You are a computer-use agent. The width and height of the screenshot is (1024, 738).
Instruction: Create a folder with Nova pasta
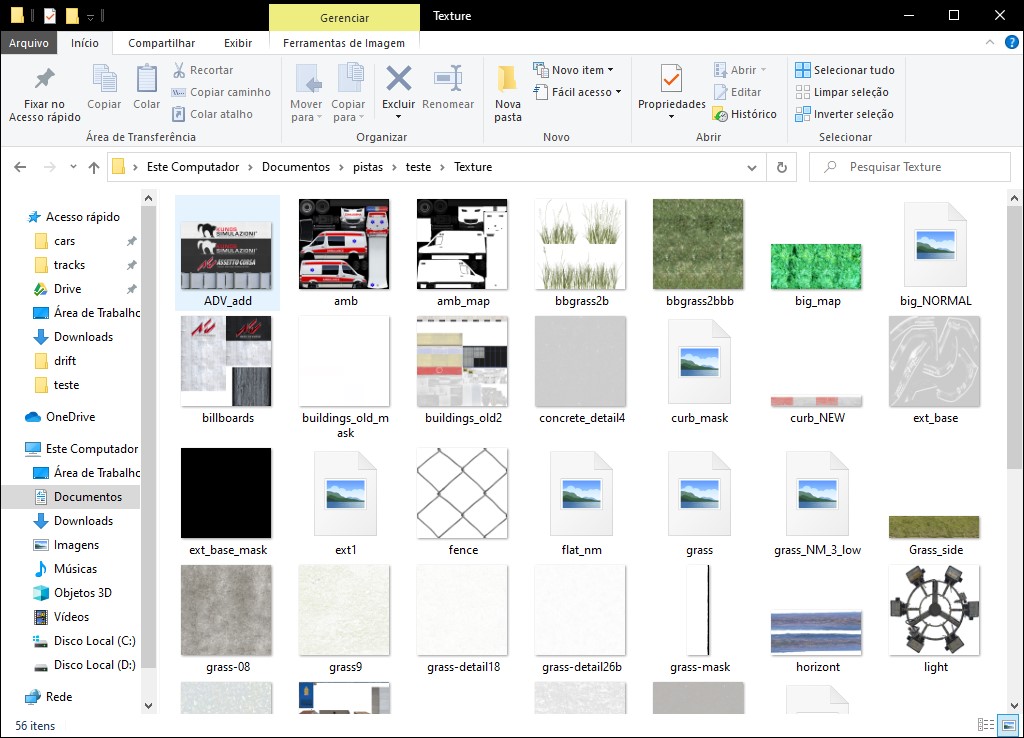[x=507, y=94]
